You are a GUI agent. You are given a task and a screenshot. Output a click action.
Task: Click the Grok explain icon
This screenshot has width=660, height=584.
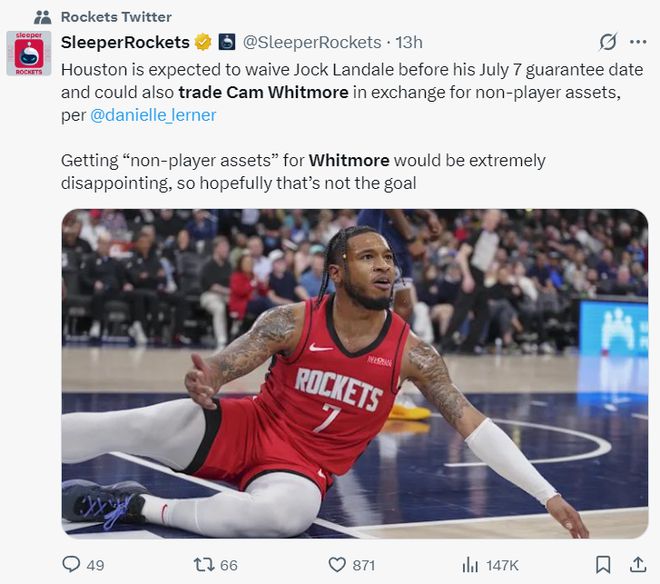pos(608,42)
